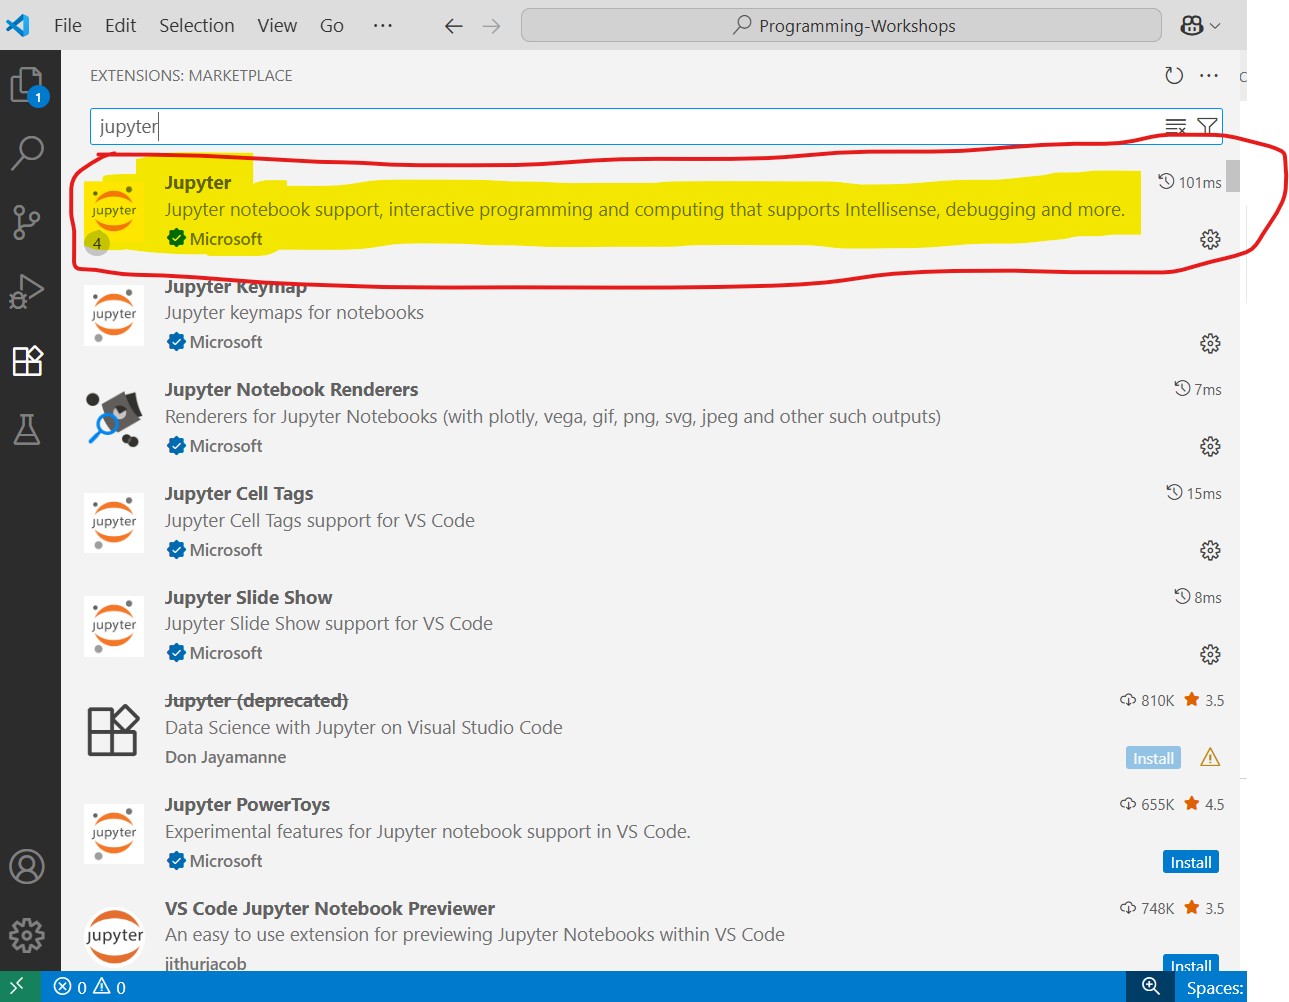Open manage gear for Jupyter Slide Show
This screenshot has height=1002, width=1289.
pos(1210,654)
